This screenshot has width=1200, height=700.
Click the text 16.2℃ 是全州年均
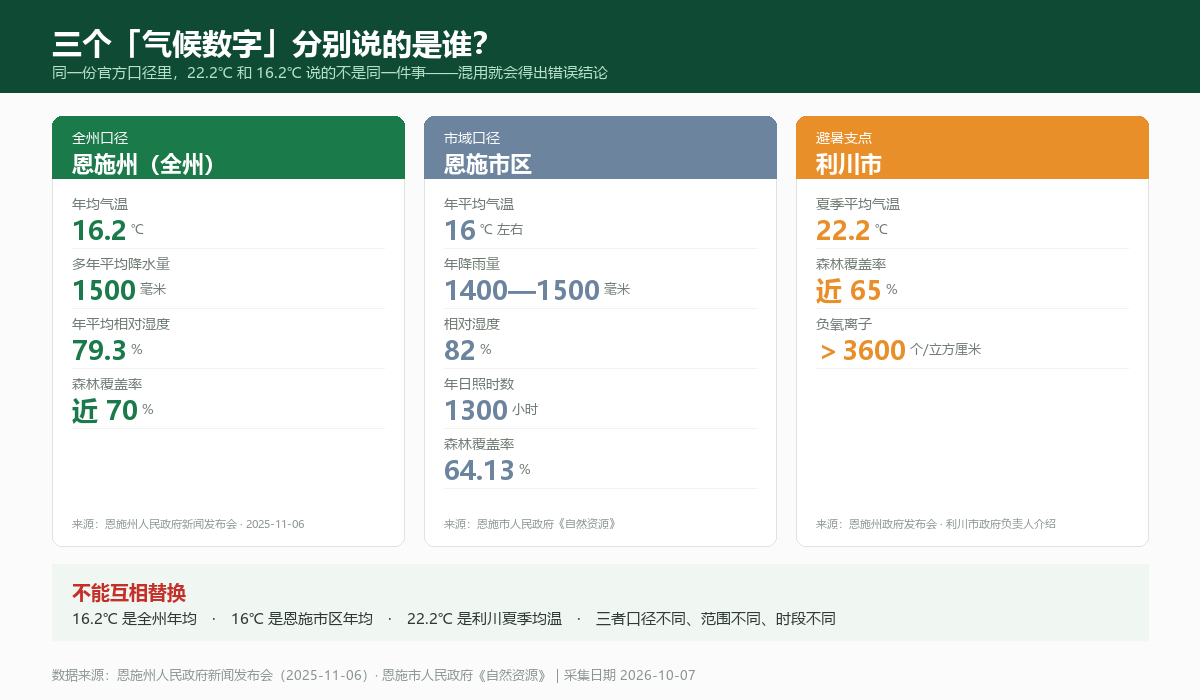click(134, 619)
